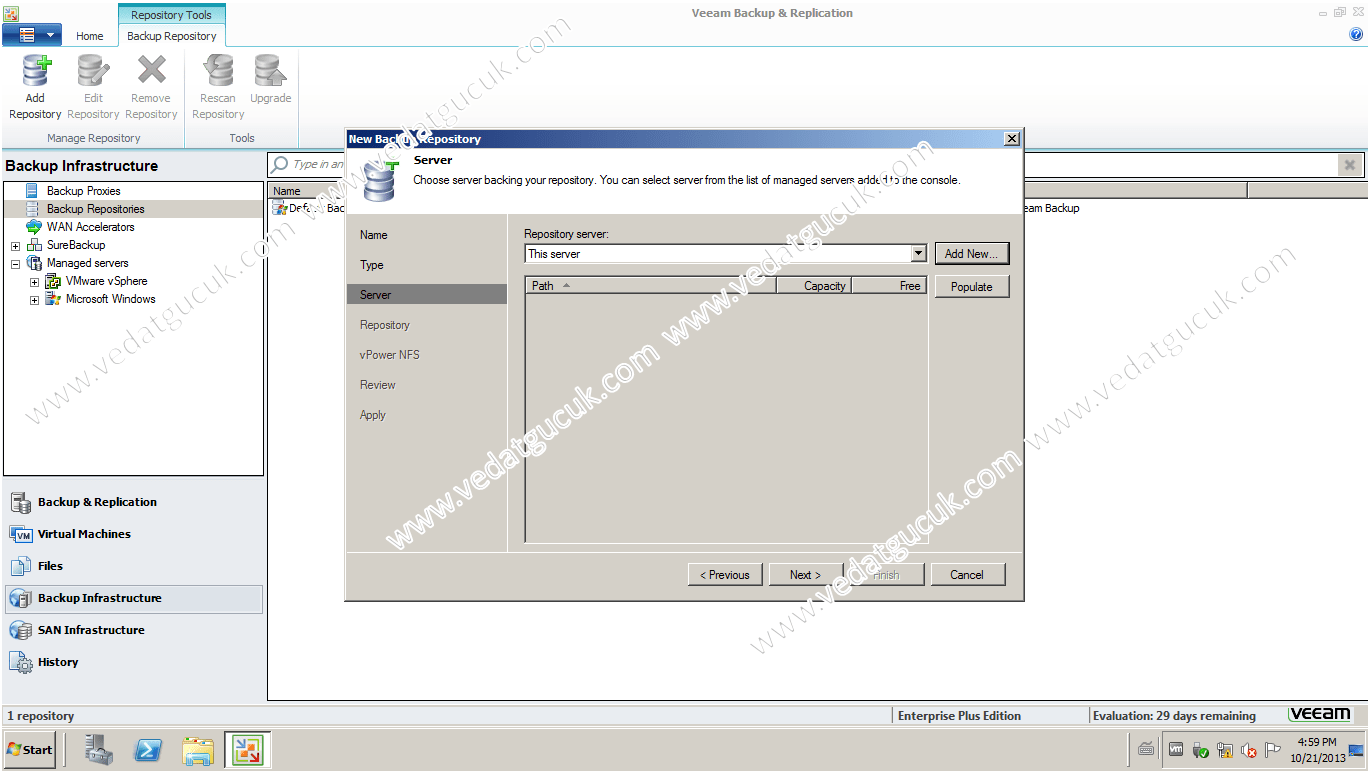Sort by the Capacity column header
Screen dimensions: 1369x771
(814, 286)
